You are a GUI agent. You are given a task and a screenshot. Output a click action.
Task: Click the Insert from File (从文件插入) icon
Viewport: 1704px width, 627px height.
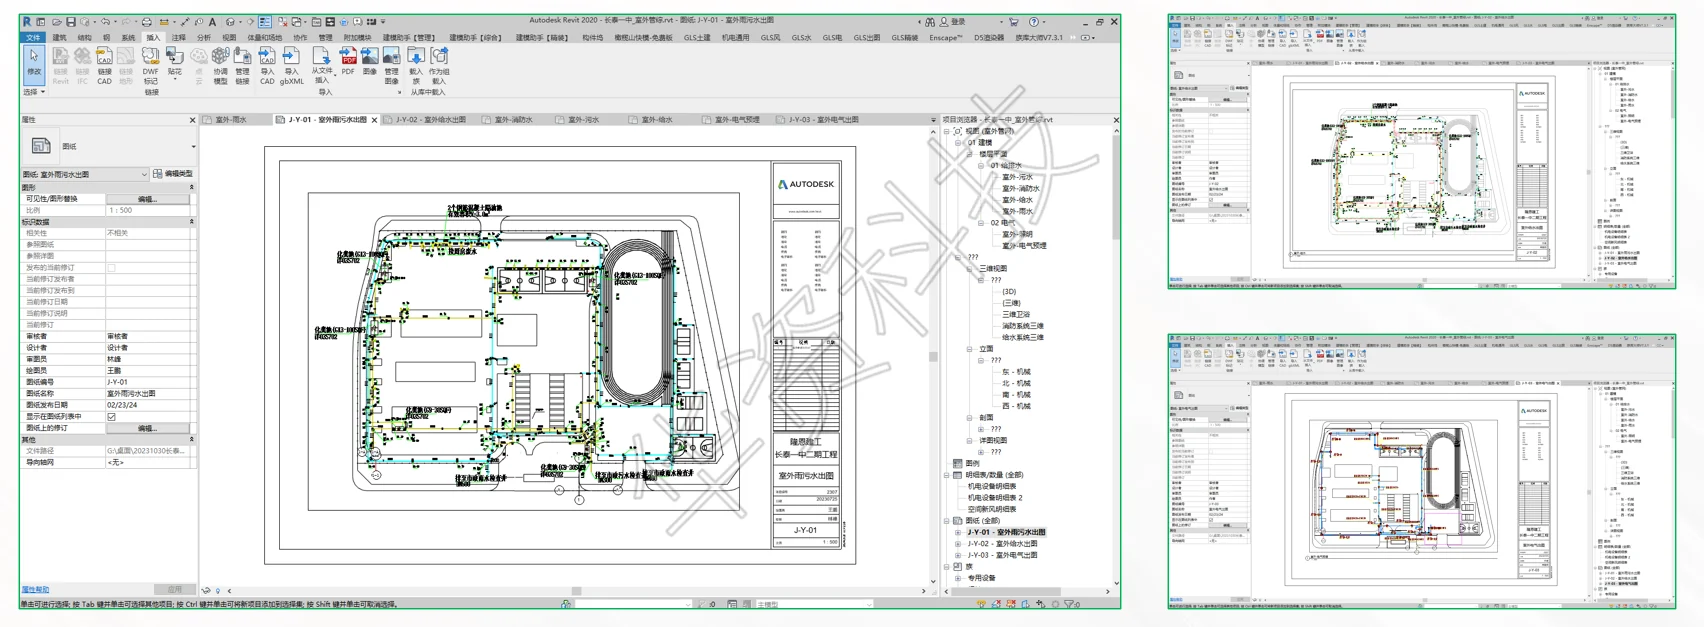322,65
